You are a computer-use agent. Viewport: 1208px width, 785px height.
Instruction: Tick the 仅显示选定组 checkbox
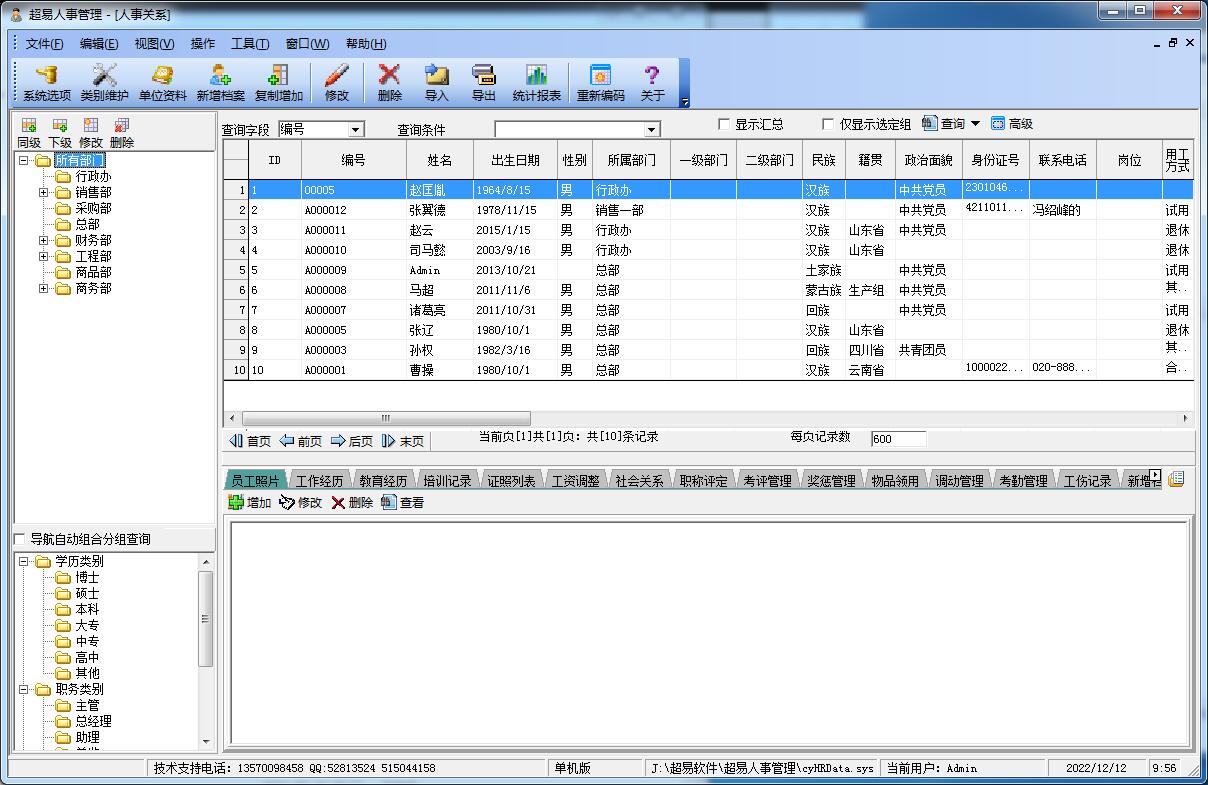827,124
